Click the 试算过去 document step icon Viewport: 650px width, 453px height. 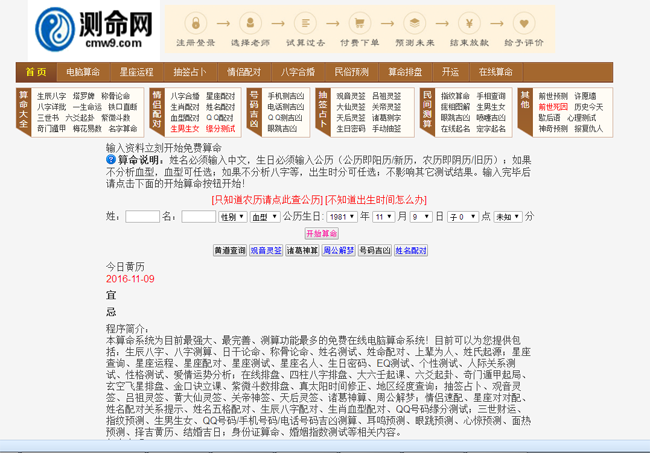(x=306, y=23)
